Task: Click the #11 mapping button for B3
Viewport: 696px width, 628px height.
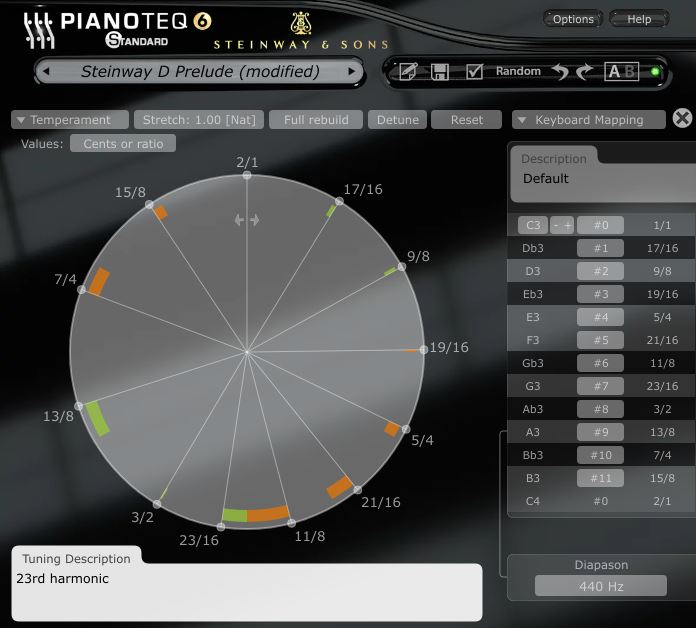Action: [x=601, y=478]
